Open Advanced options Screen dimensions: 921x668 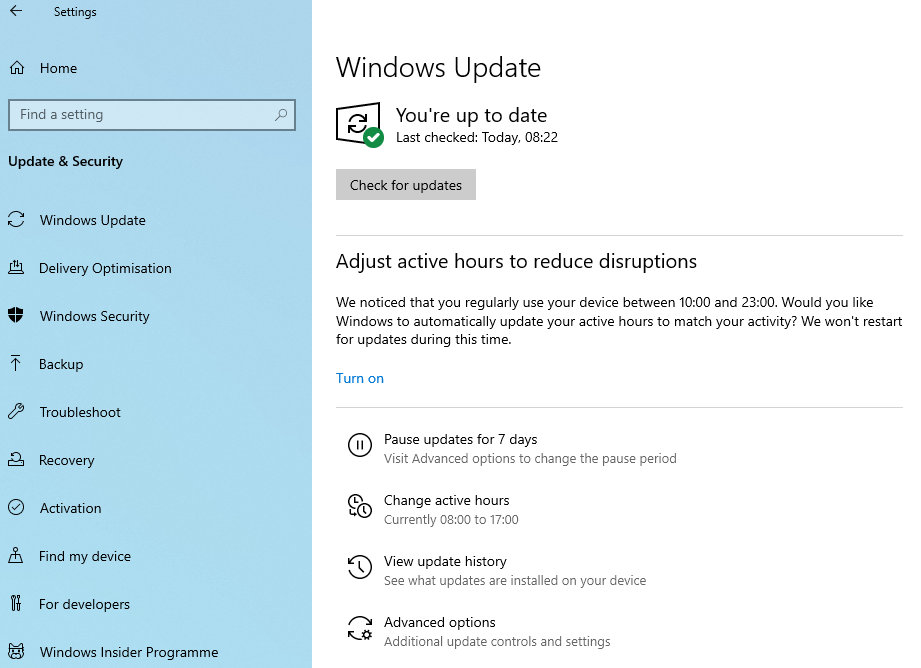[x=439, y=622]
